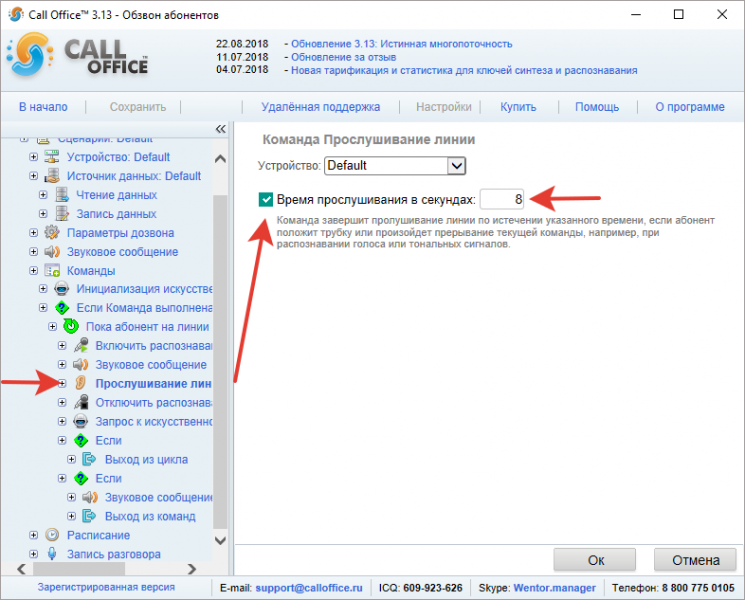Click the support@calloffice.ru email link
This screenshot has height=600, width=745.
pos(309,588)
